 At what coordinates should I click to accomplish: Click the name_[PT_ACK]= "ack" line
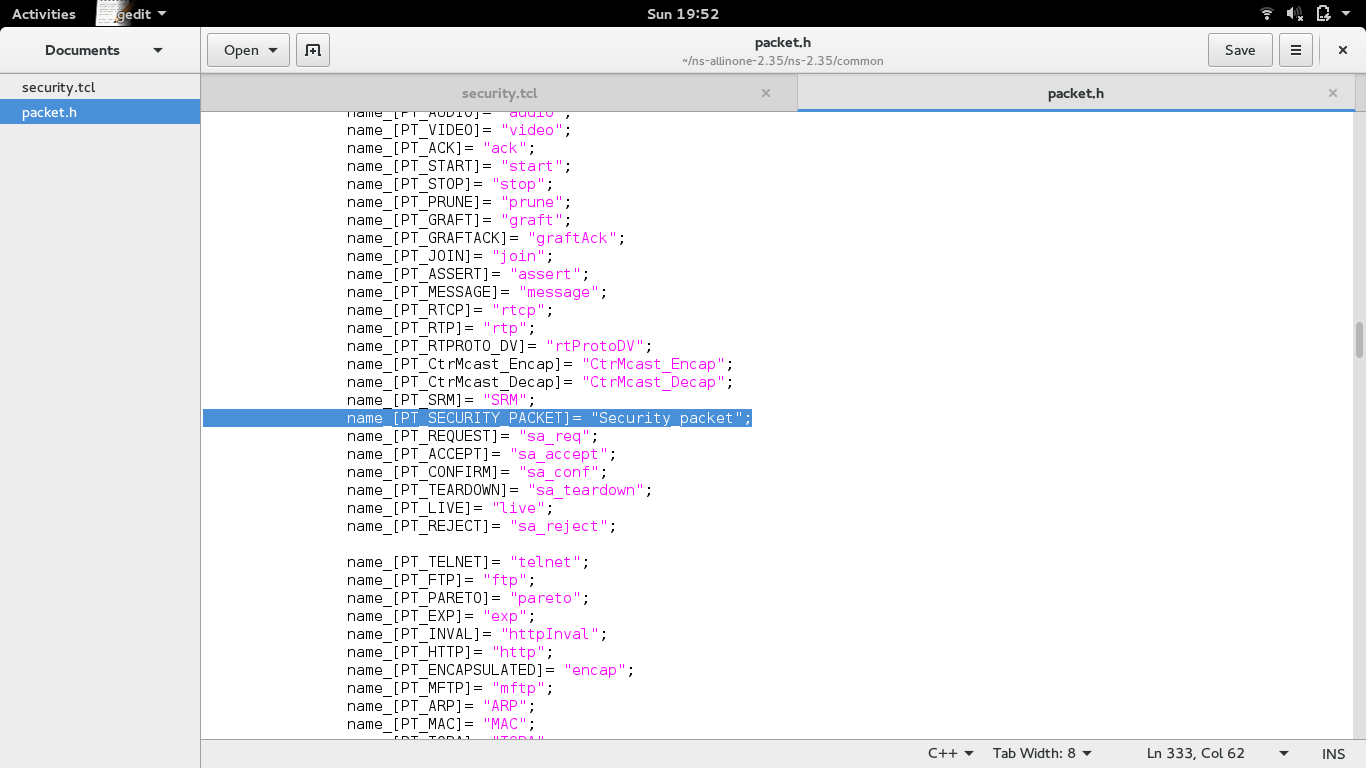(x=441, y=148)
